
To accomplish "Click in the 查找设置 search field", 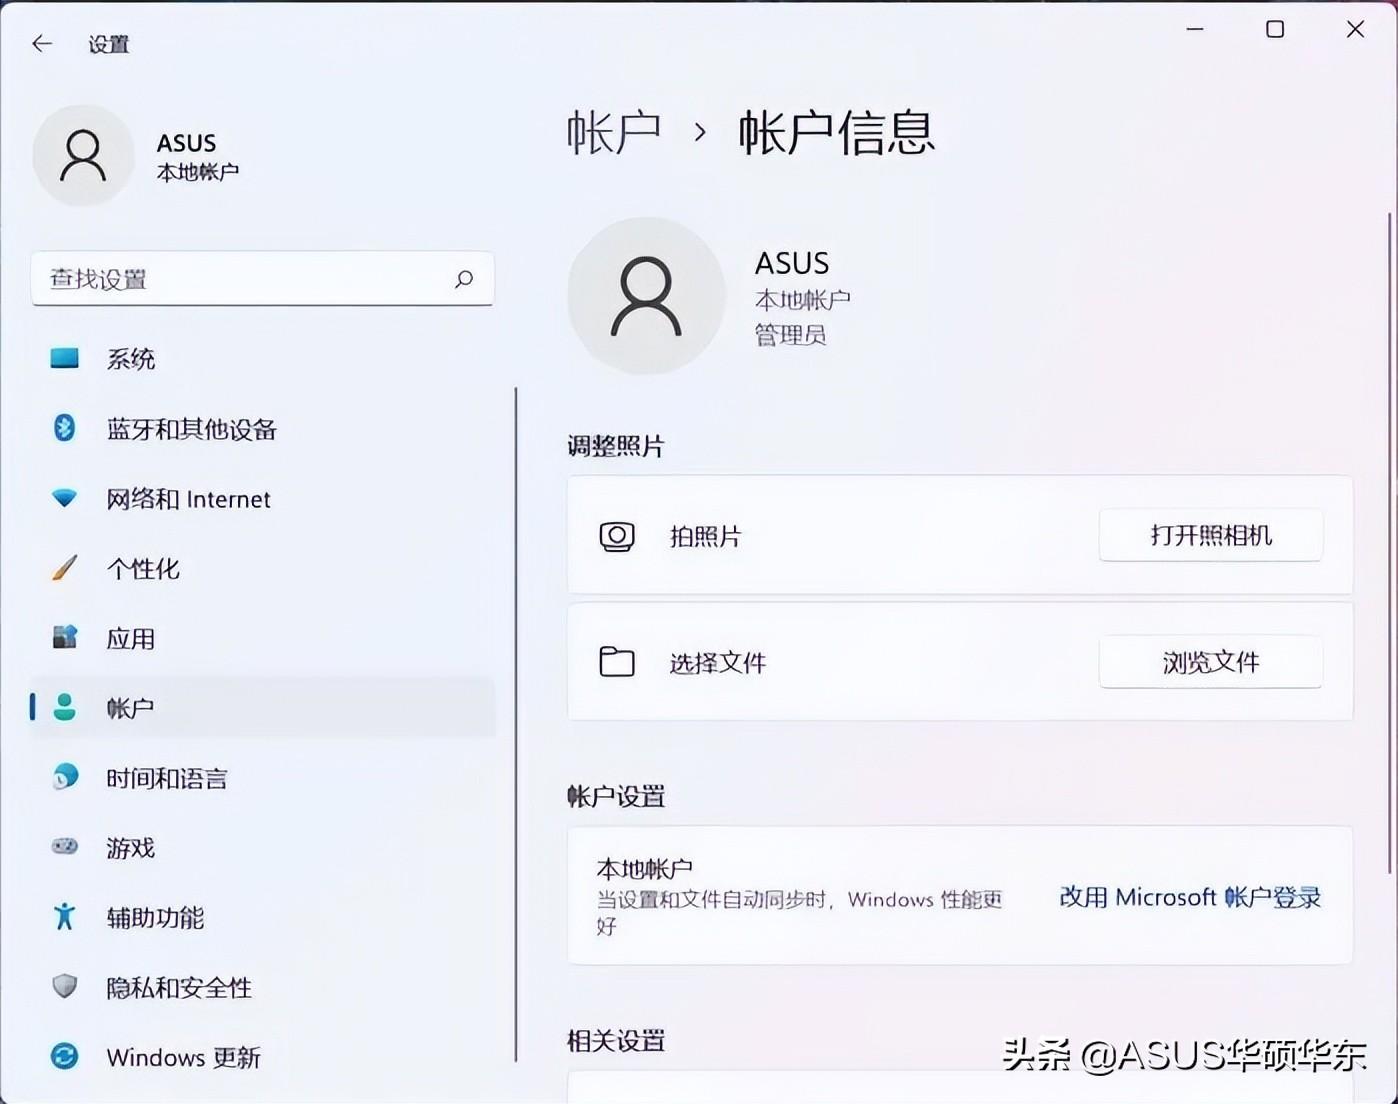I will (262, 279).
